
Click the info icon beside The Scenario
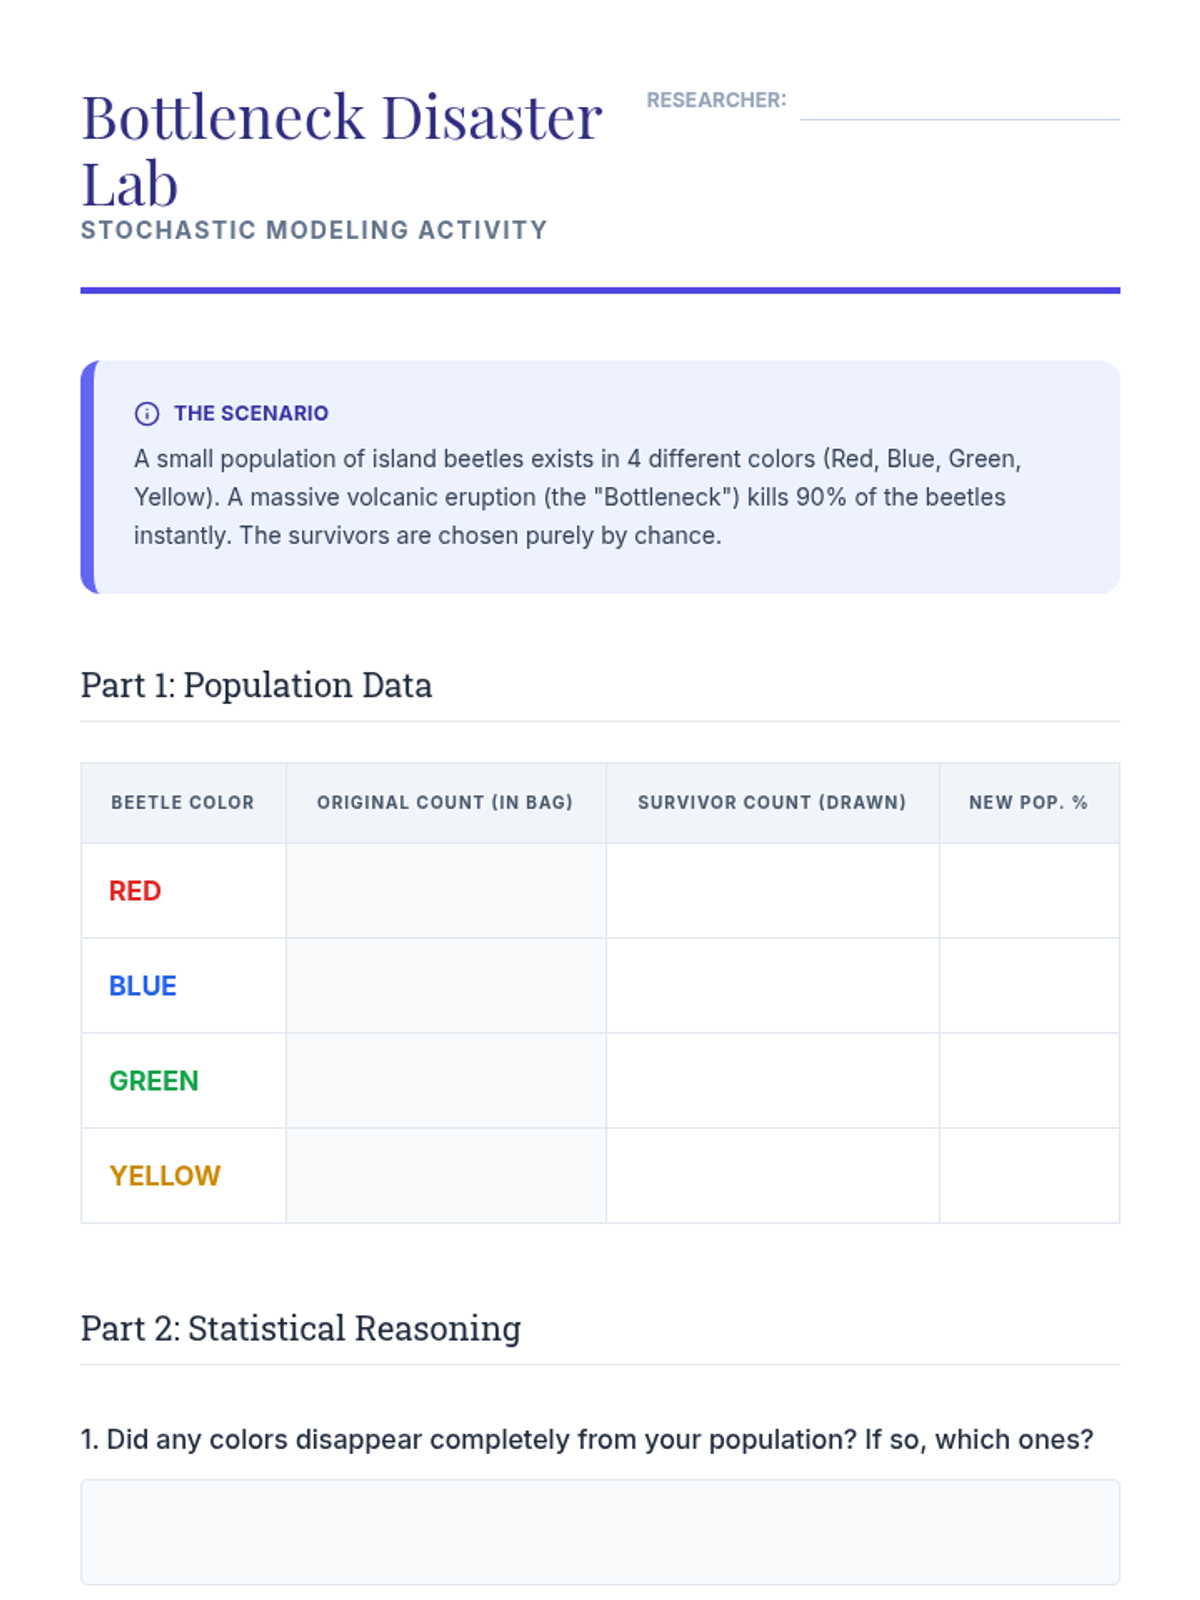point(147,414)
